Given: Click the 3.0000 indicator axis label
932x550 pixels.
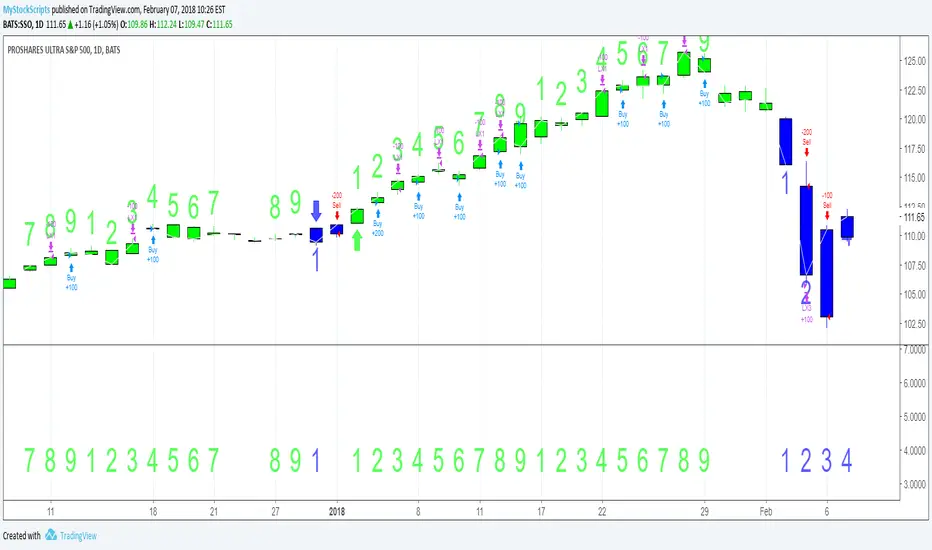Looking at the screenshot, I should click(x=914, y=484).
